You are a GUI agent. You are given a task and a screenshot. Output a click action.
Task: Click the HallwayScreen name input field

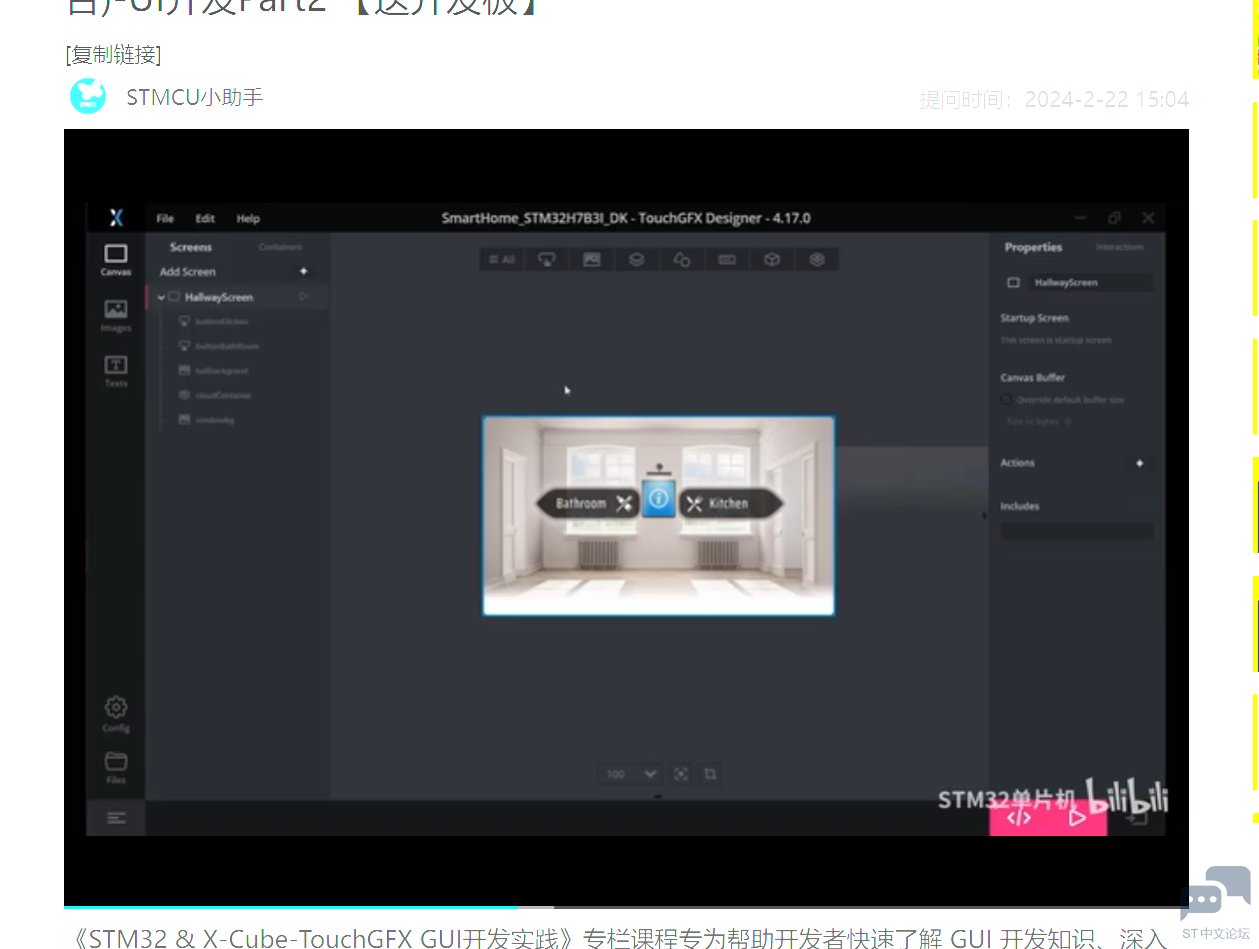pyautogui.click(x=1090, y=283)
